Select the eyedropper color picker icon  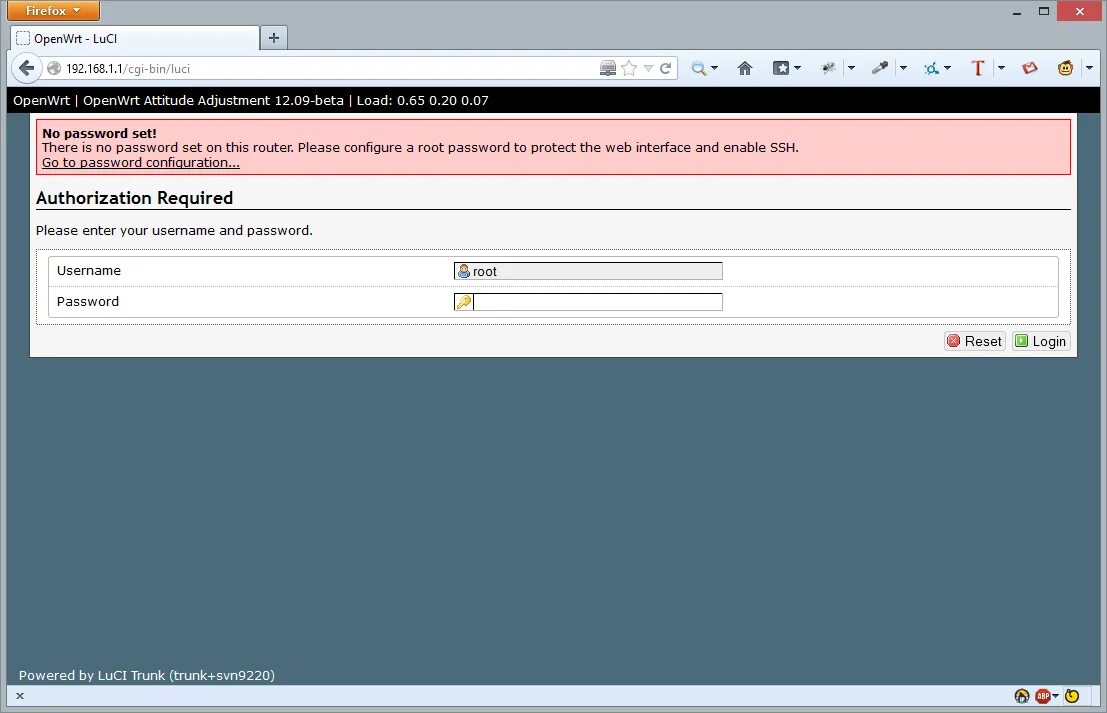tap(880, 68)
